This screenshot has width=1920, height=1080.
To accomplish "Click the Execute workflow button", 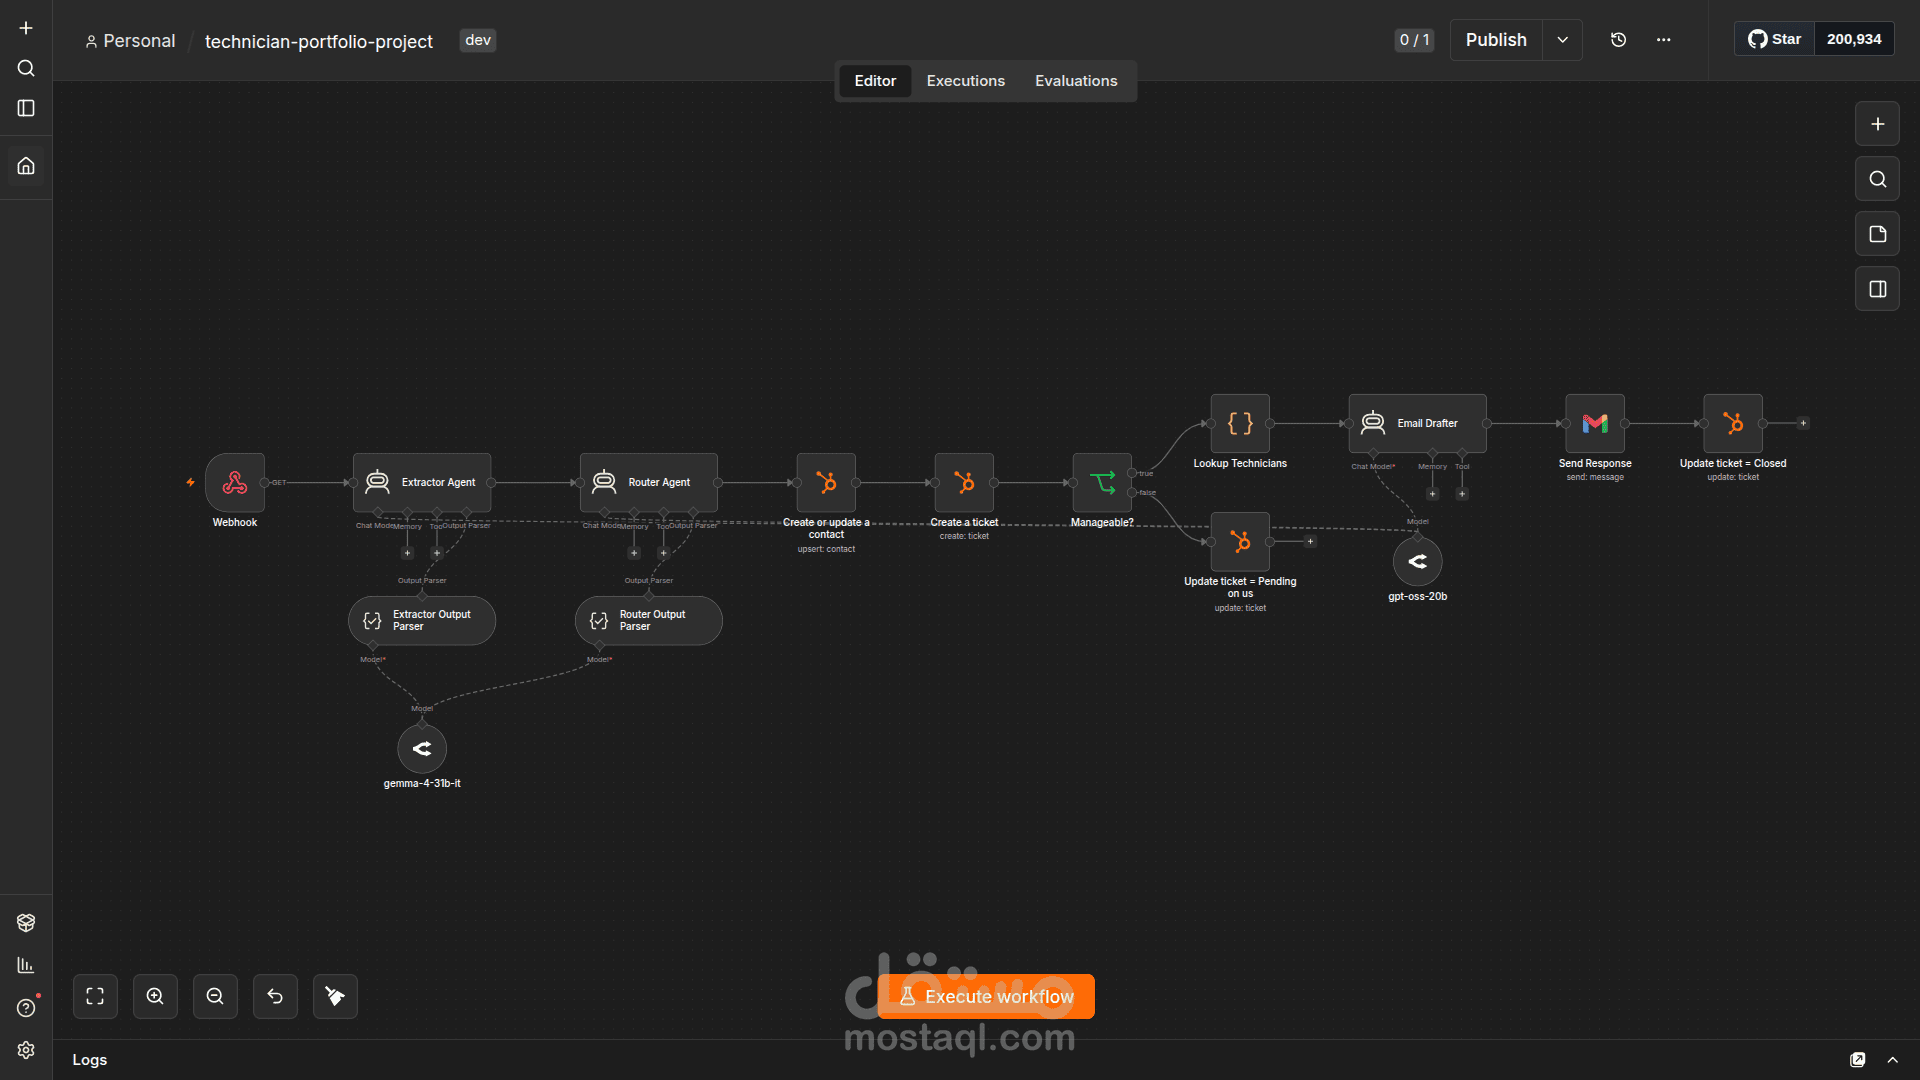I will coord(986,997).
